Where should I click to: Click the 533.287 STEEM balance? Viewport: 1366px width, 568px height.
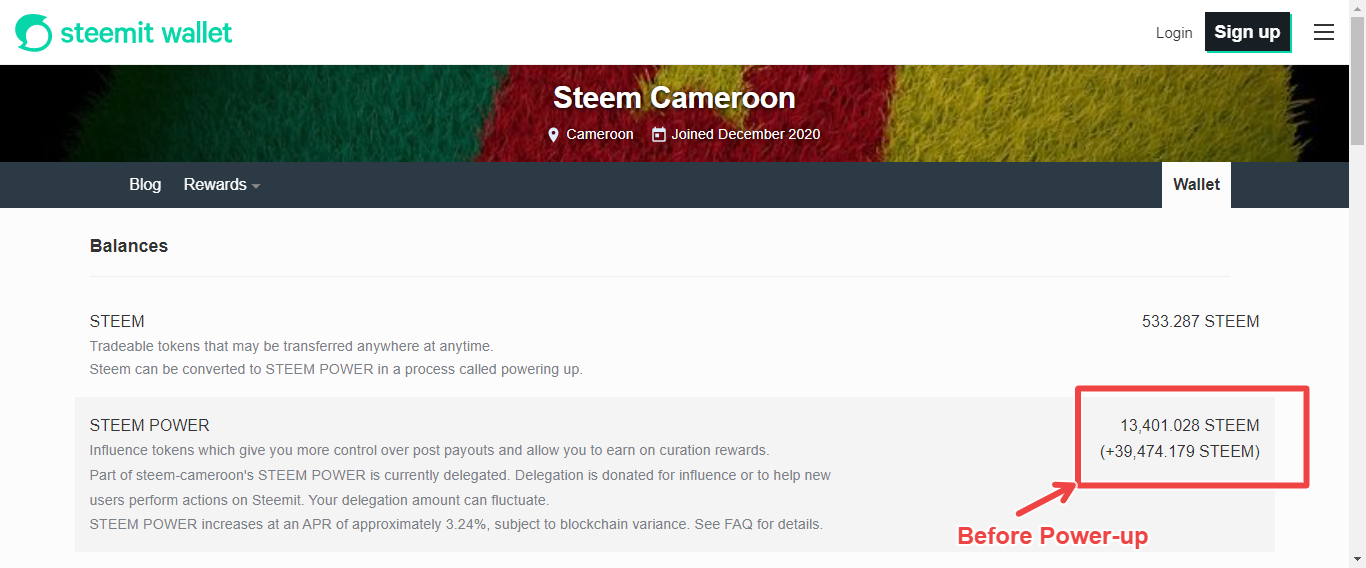[1200, 322]
